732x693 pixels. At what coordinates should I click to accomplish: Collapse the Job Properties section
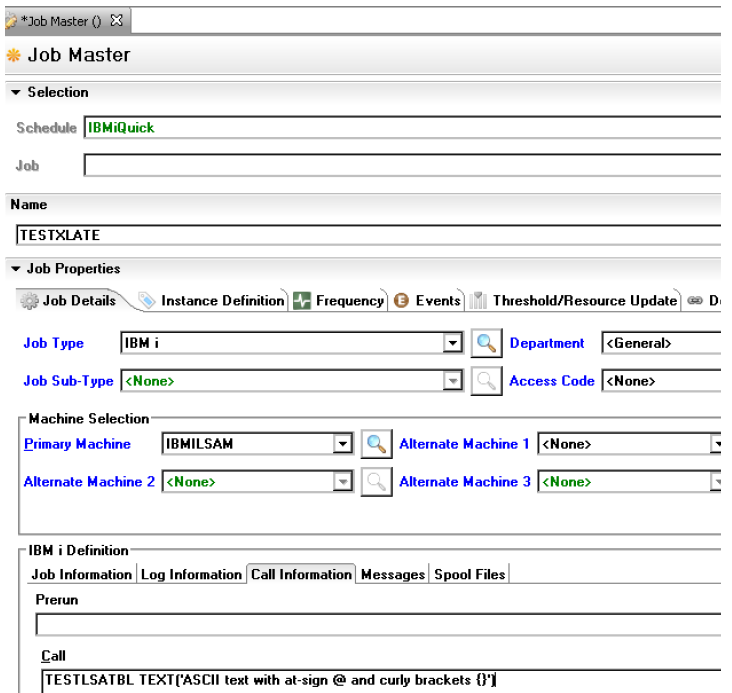(15, 269)
